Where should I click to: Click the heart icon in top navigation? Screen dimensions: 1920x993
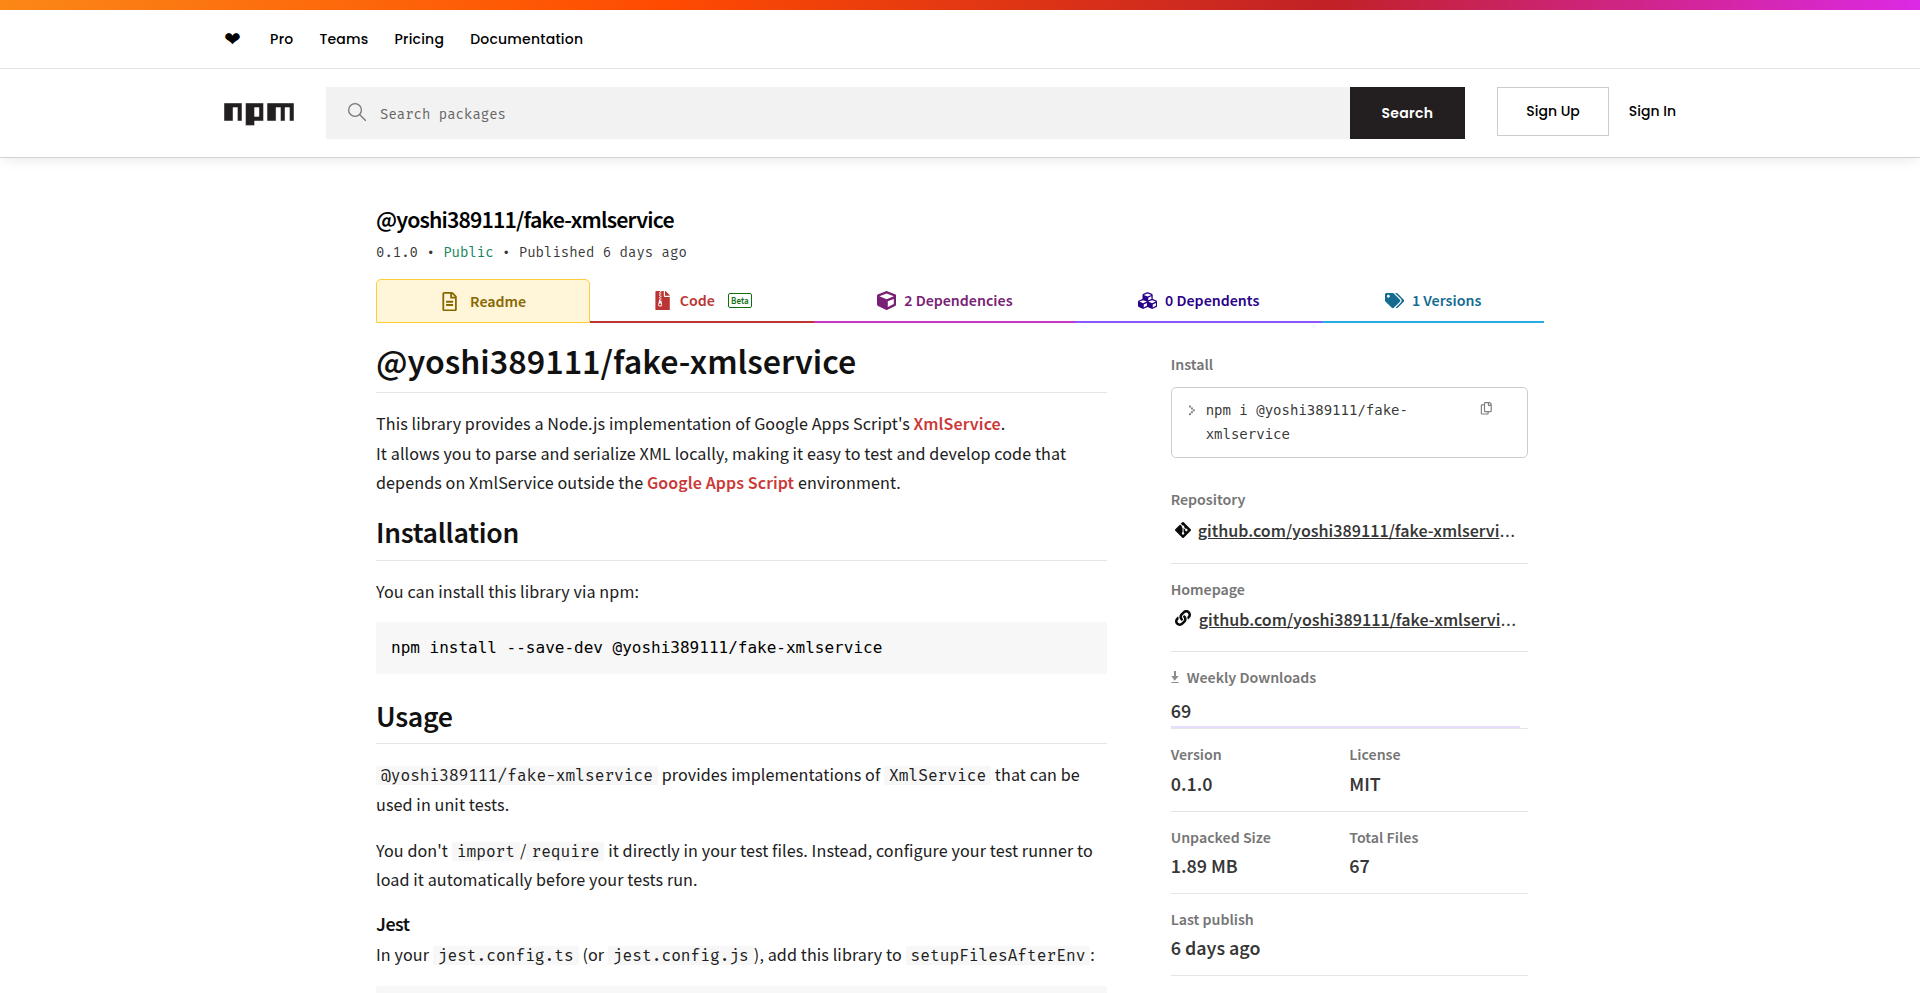[232, 39]
